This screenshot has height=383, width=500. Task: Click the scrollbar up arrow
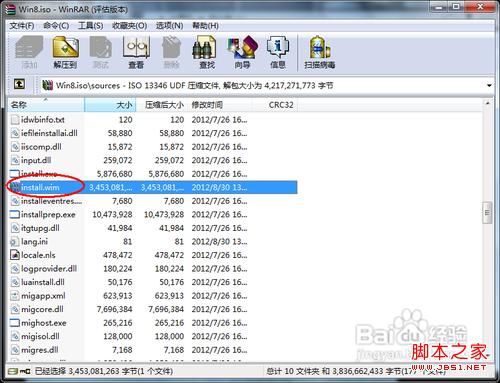click(x=487, y=103)
